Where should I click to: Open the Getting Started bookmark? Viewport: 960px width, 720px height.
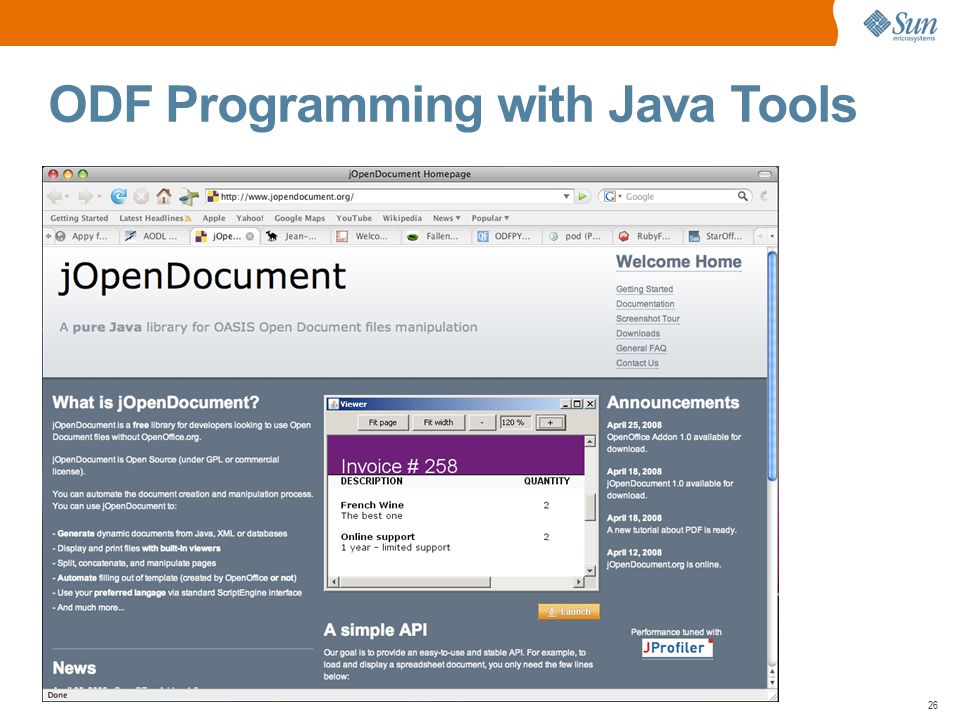coord(79,218)
